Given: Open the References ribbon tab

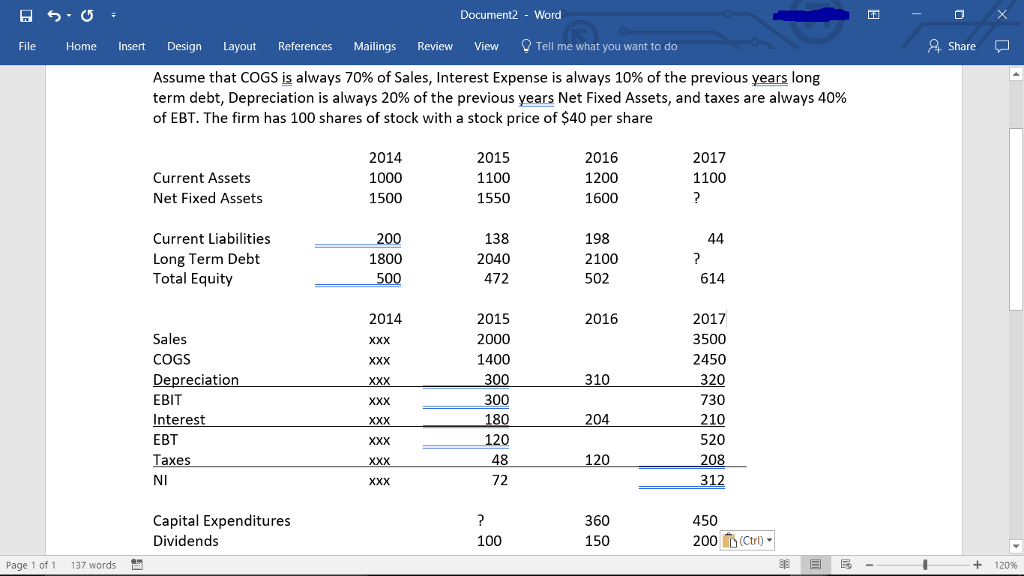Looking at the screenshot, I should (x=305, y=46).
